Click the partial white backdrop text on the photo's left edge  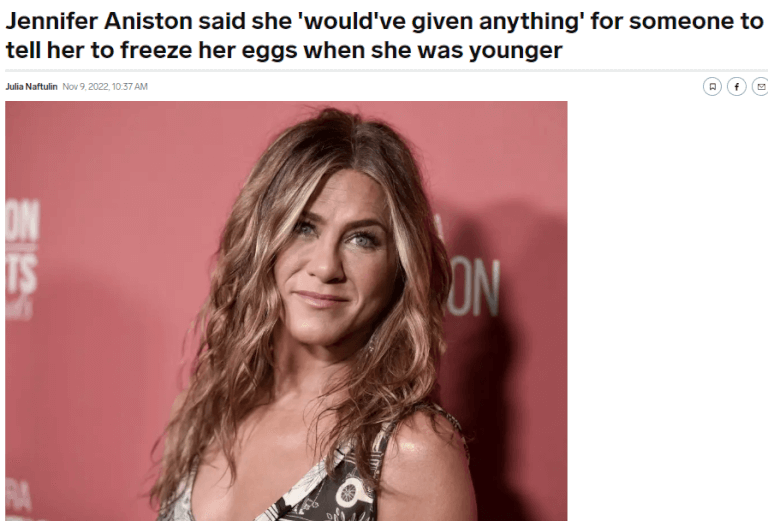point(22,260)
